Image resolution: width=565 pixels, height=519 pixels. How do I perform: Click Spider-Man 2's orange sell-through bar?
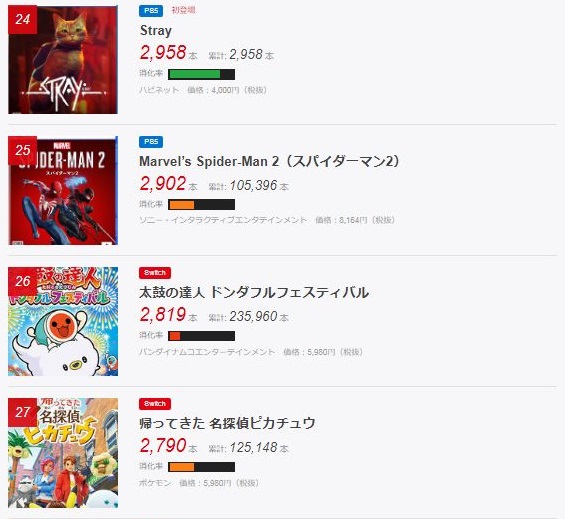click(201, 205)
